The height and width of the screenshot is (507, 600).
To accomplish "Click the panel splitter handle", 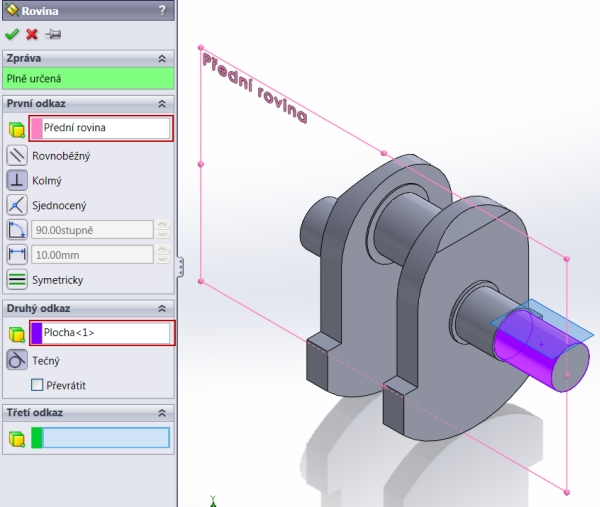I will 180,267.
